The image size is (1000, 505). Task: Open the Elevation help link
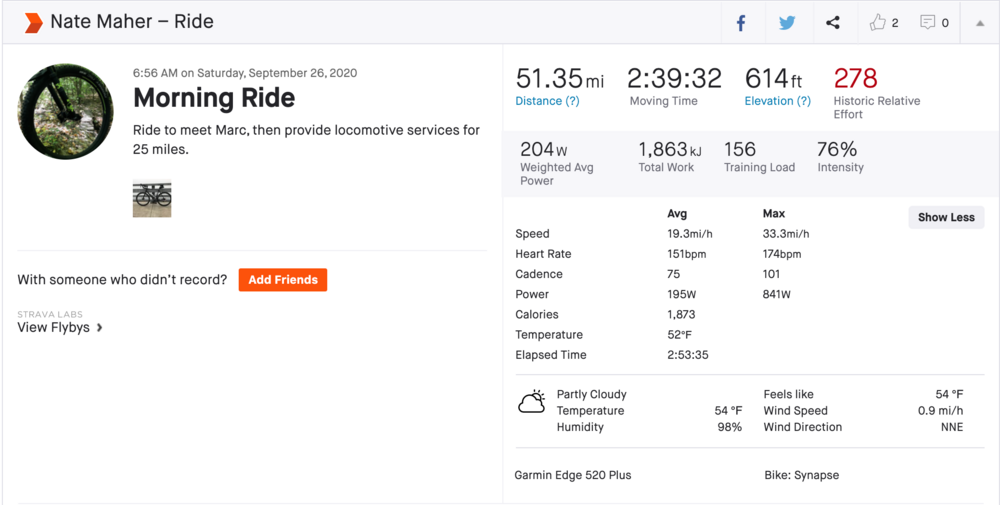coord(777,101)
